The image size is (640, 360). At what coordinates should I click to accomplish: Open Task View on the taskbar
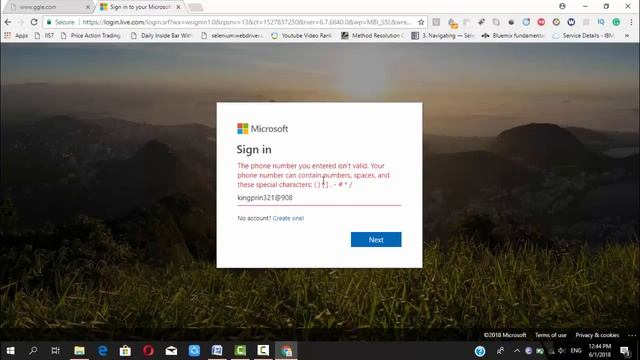point(56,351)
